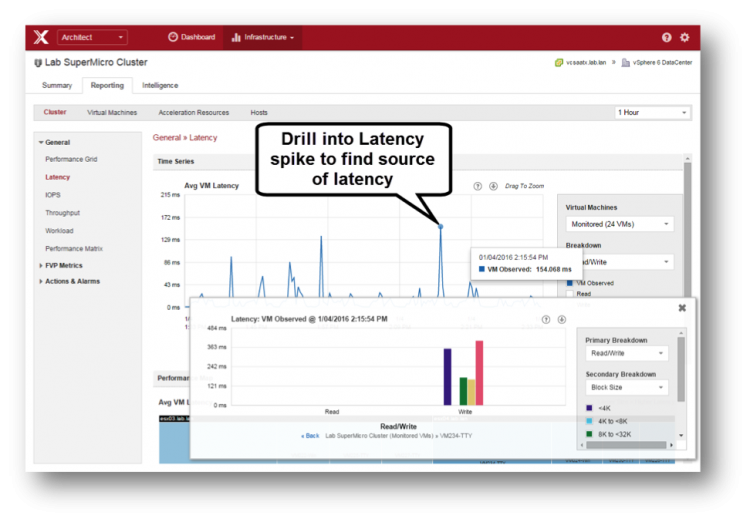750x522 pixels.
Task: Open Performance Grid report
Action: (x=71, y=159)
